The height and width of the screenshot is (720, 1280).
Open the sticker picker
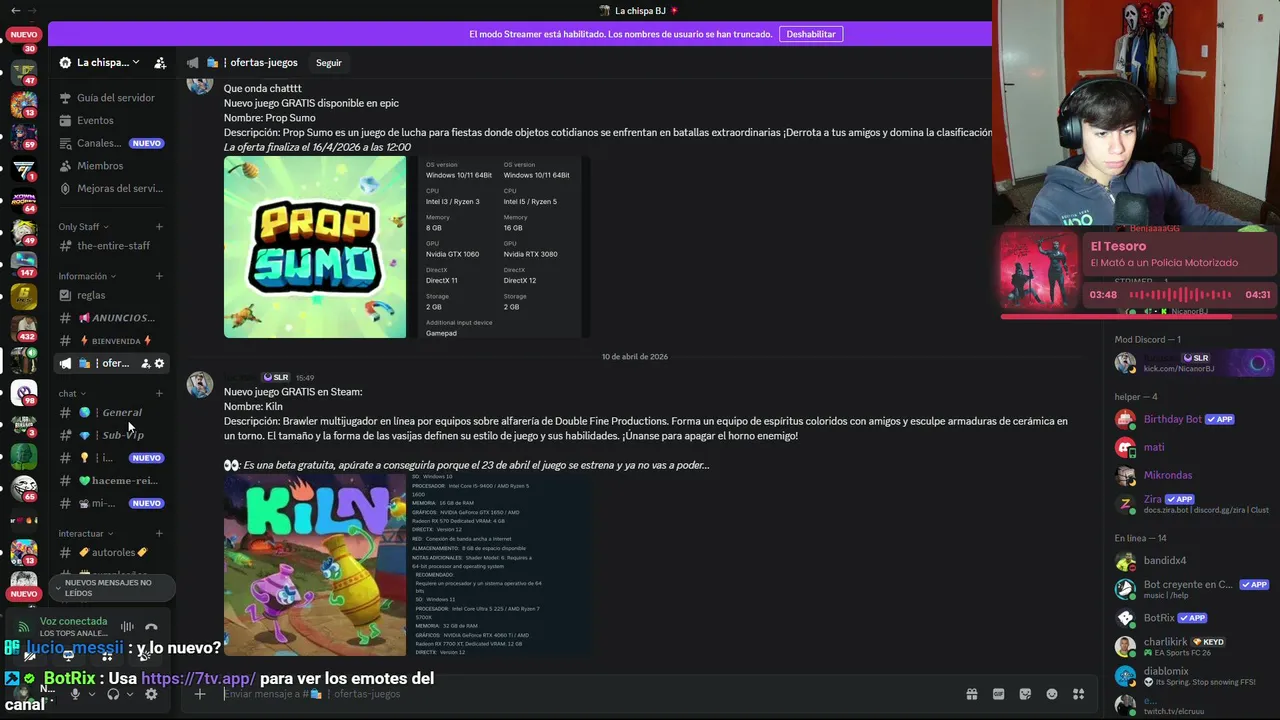[x=1025, y=694]
